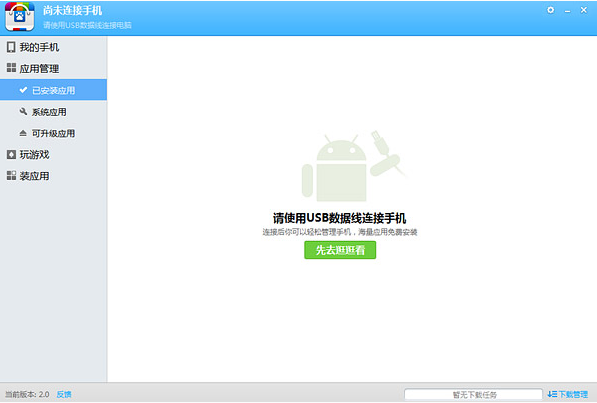Open the 已安装应用 list
Viewport: 597px width, 403px height.
pos(53,90)
